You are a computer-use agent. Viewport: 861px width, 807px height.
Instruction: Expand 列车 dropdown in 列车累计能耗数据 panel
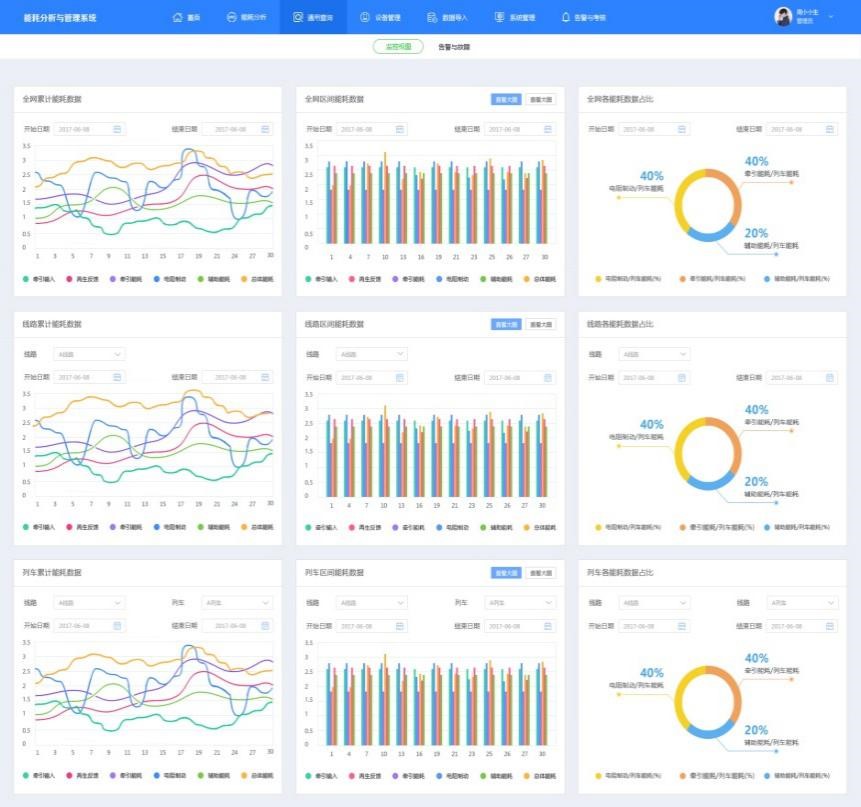point(237,603)
